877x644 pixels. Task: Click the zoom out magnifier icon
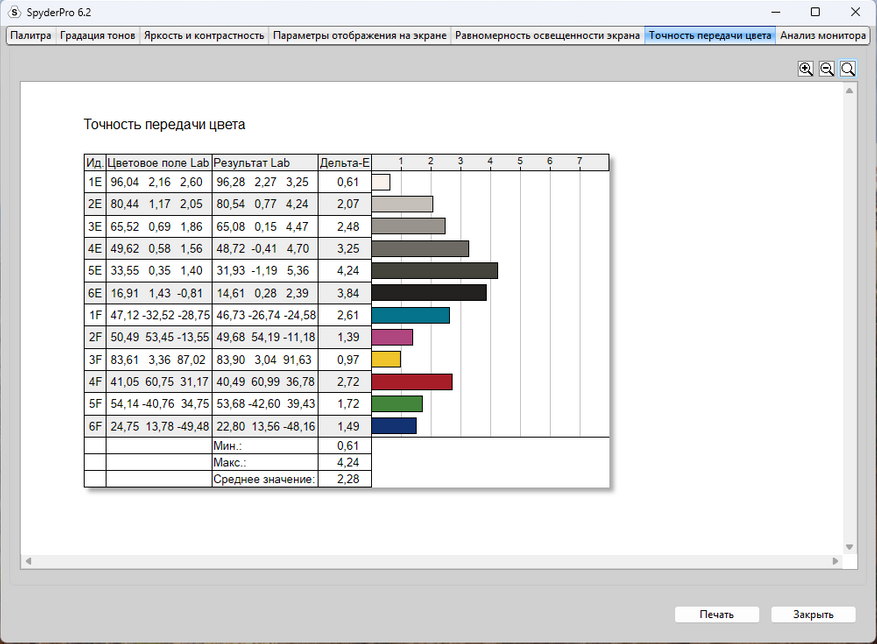827,69
